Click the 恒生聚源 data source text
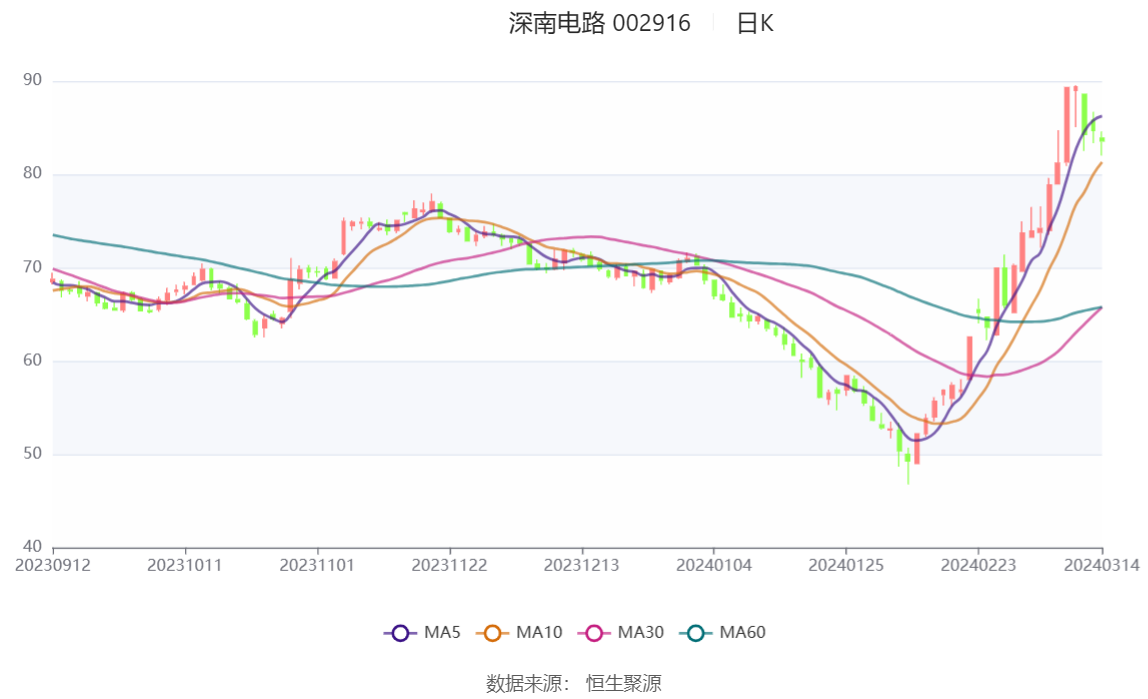Viewport: 1148px width, 699px height. pos(623,684)
